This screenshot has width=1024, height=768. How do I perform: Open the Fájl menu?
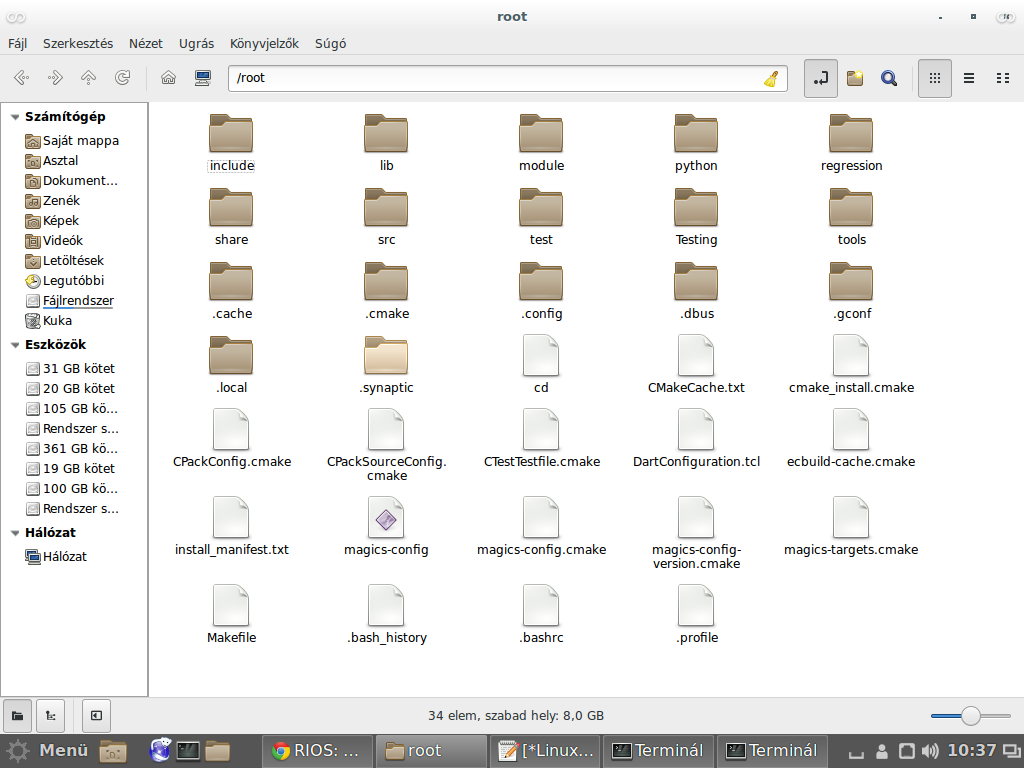[17, 43]
